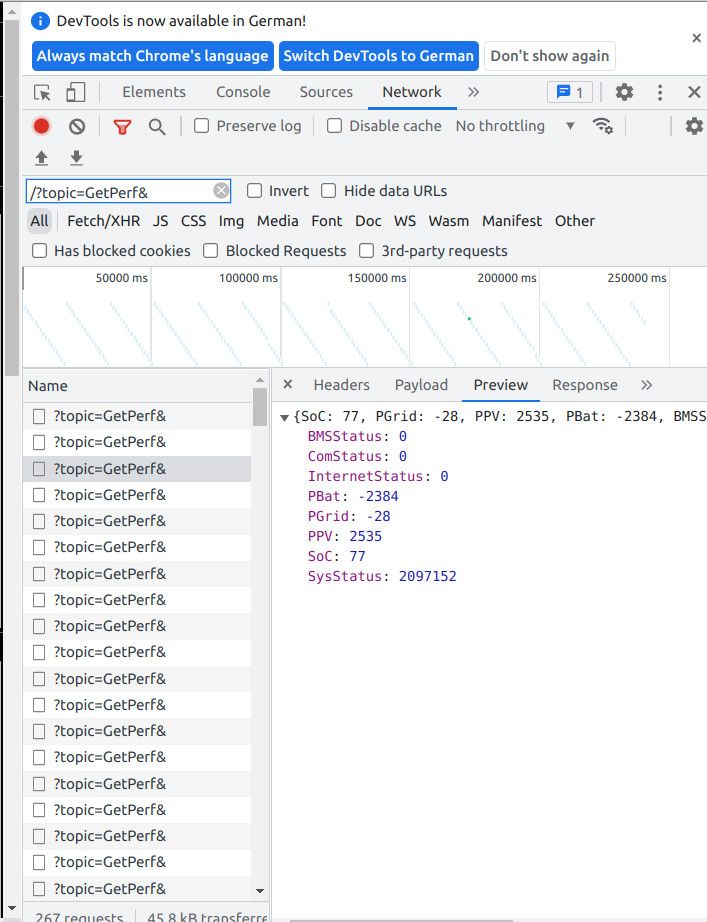The width and height of the screenshot is (707, 922).
Task: Open the Headers tab of request
Action: coord(342,385)
